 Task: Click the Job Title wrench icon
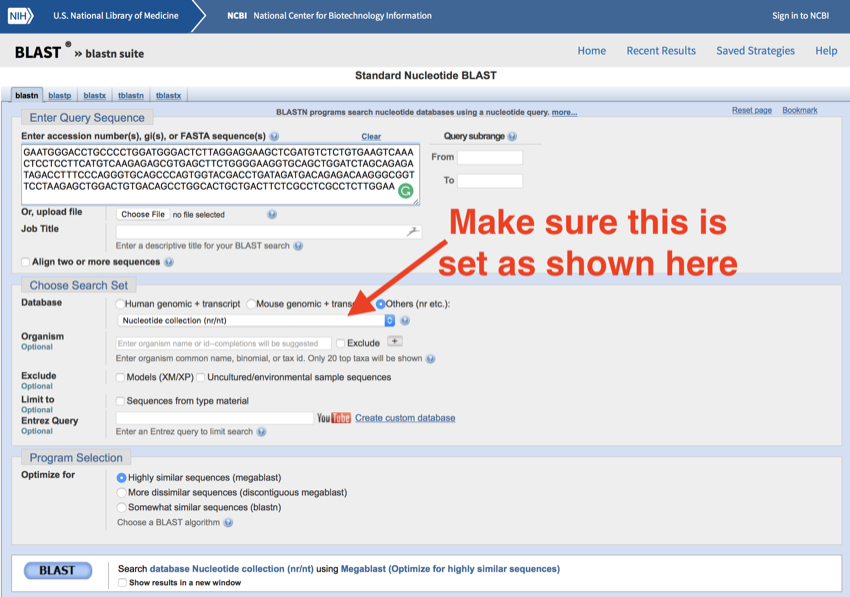point(411,231)
